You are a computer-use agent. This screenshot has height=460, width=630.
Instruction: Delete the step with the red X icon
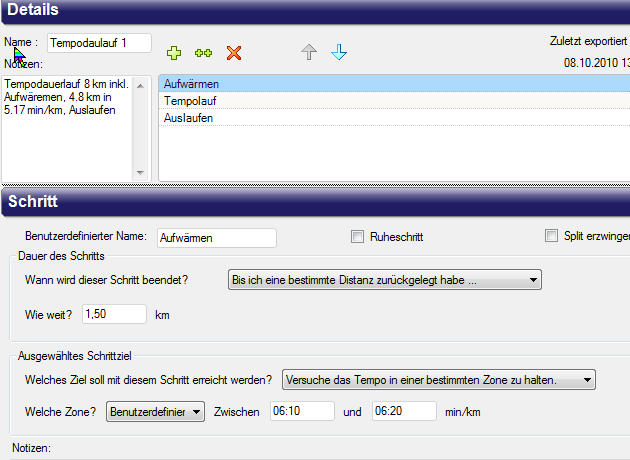(234, 53)
